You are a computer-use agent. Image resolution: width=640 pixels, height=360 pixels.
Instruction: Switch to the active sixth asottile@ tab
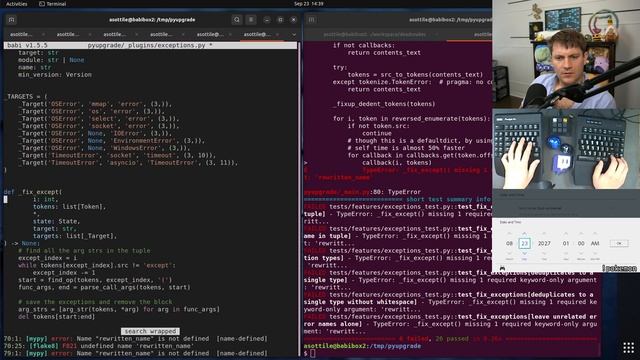pos(257,35)
